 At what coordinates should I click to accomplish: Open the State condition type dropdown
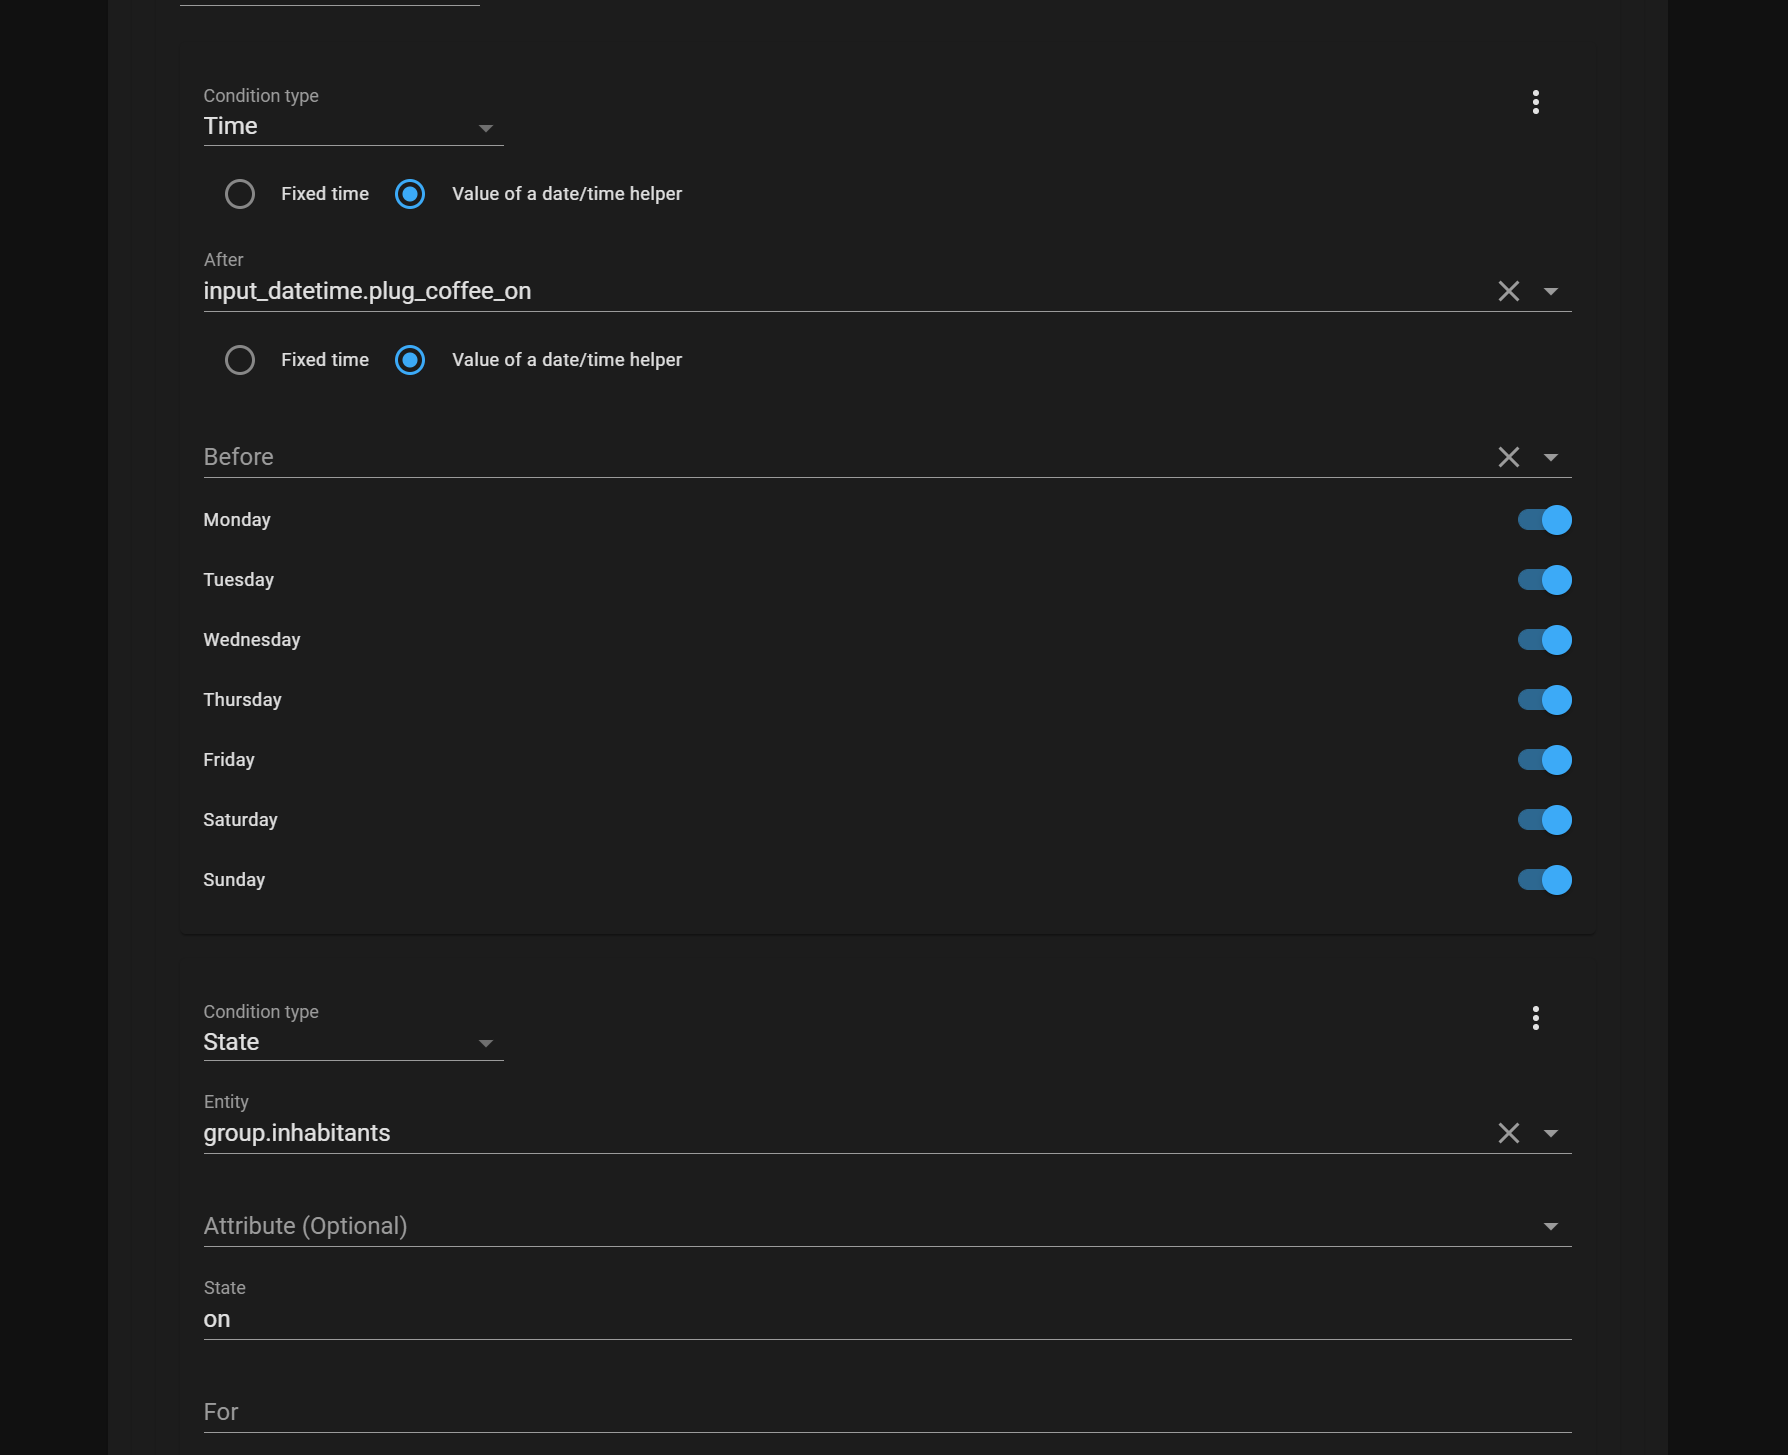(x=353, y=1042)
